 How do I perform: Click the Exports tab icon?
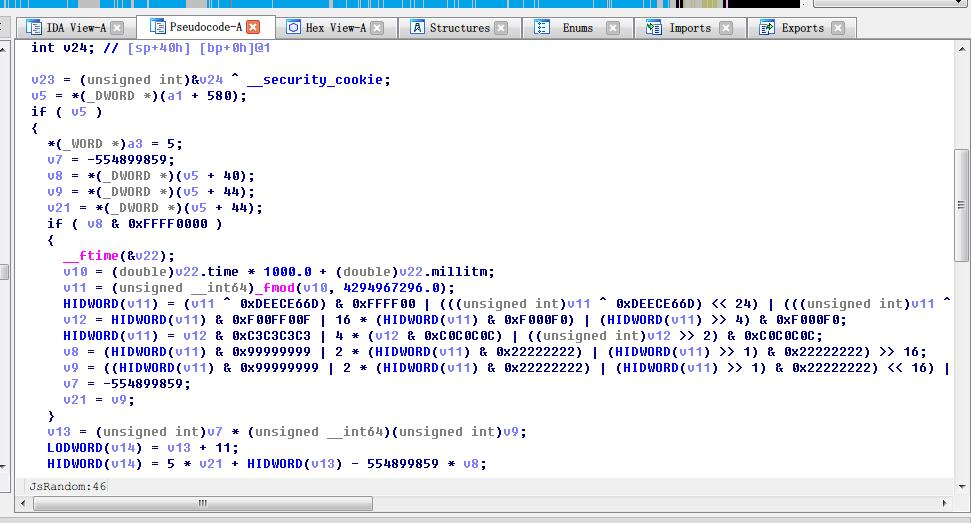coord(767,28)
